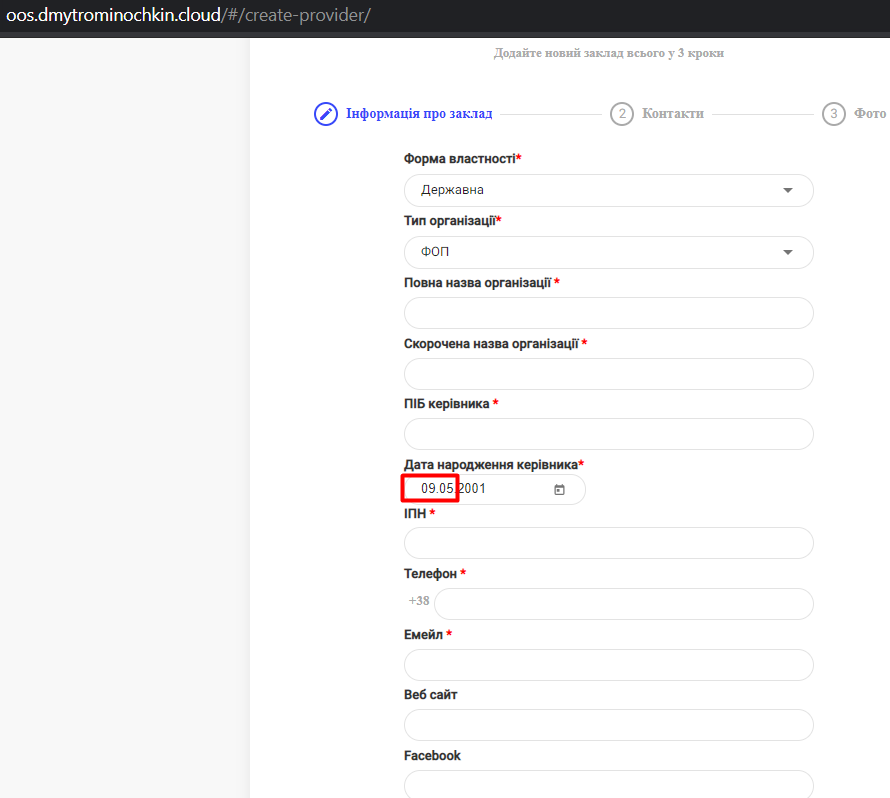Click the +38 phone prefix text
Viewport: 890px width, 798px height.
[419, 600]
